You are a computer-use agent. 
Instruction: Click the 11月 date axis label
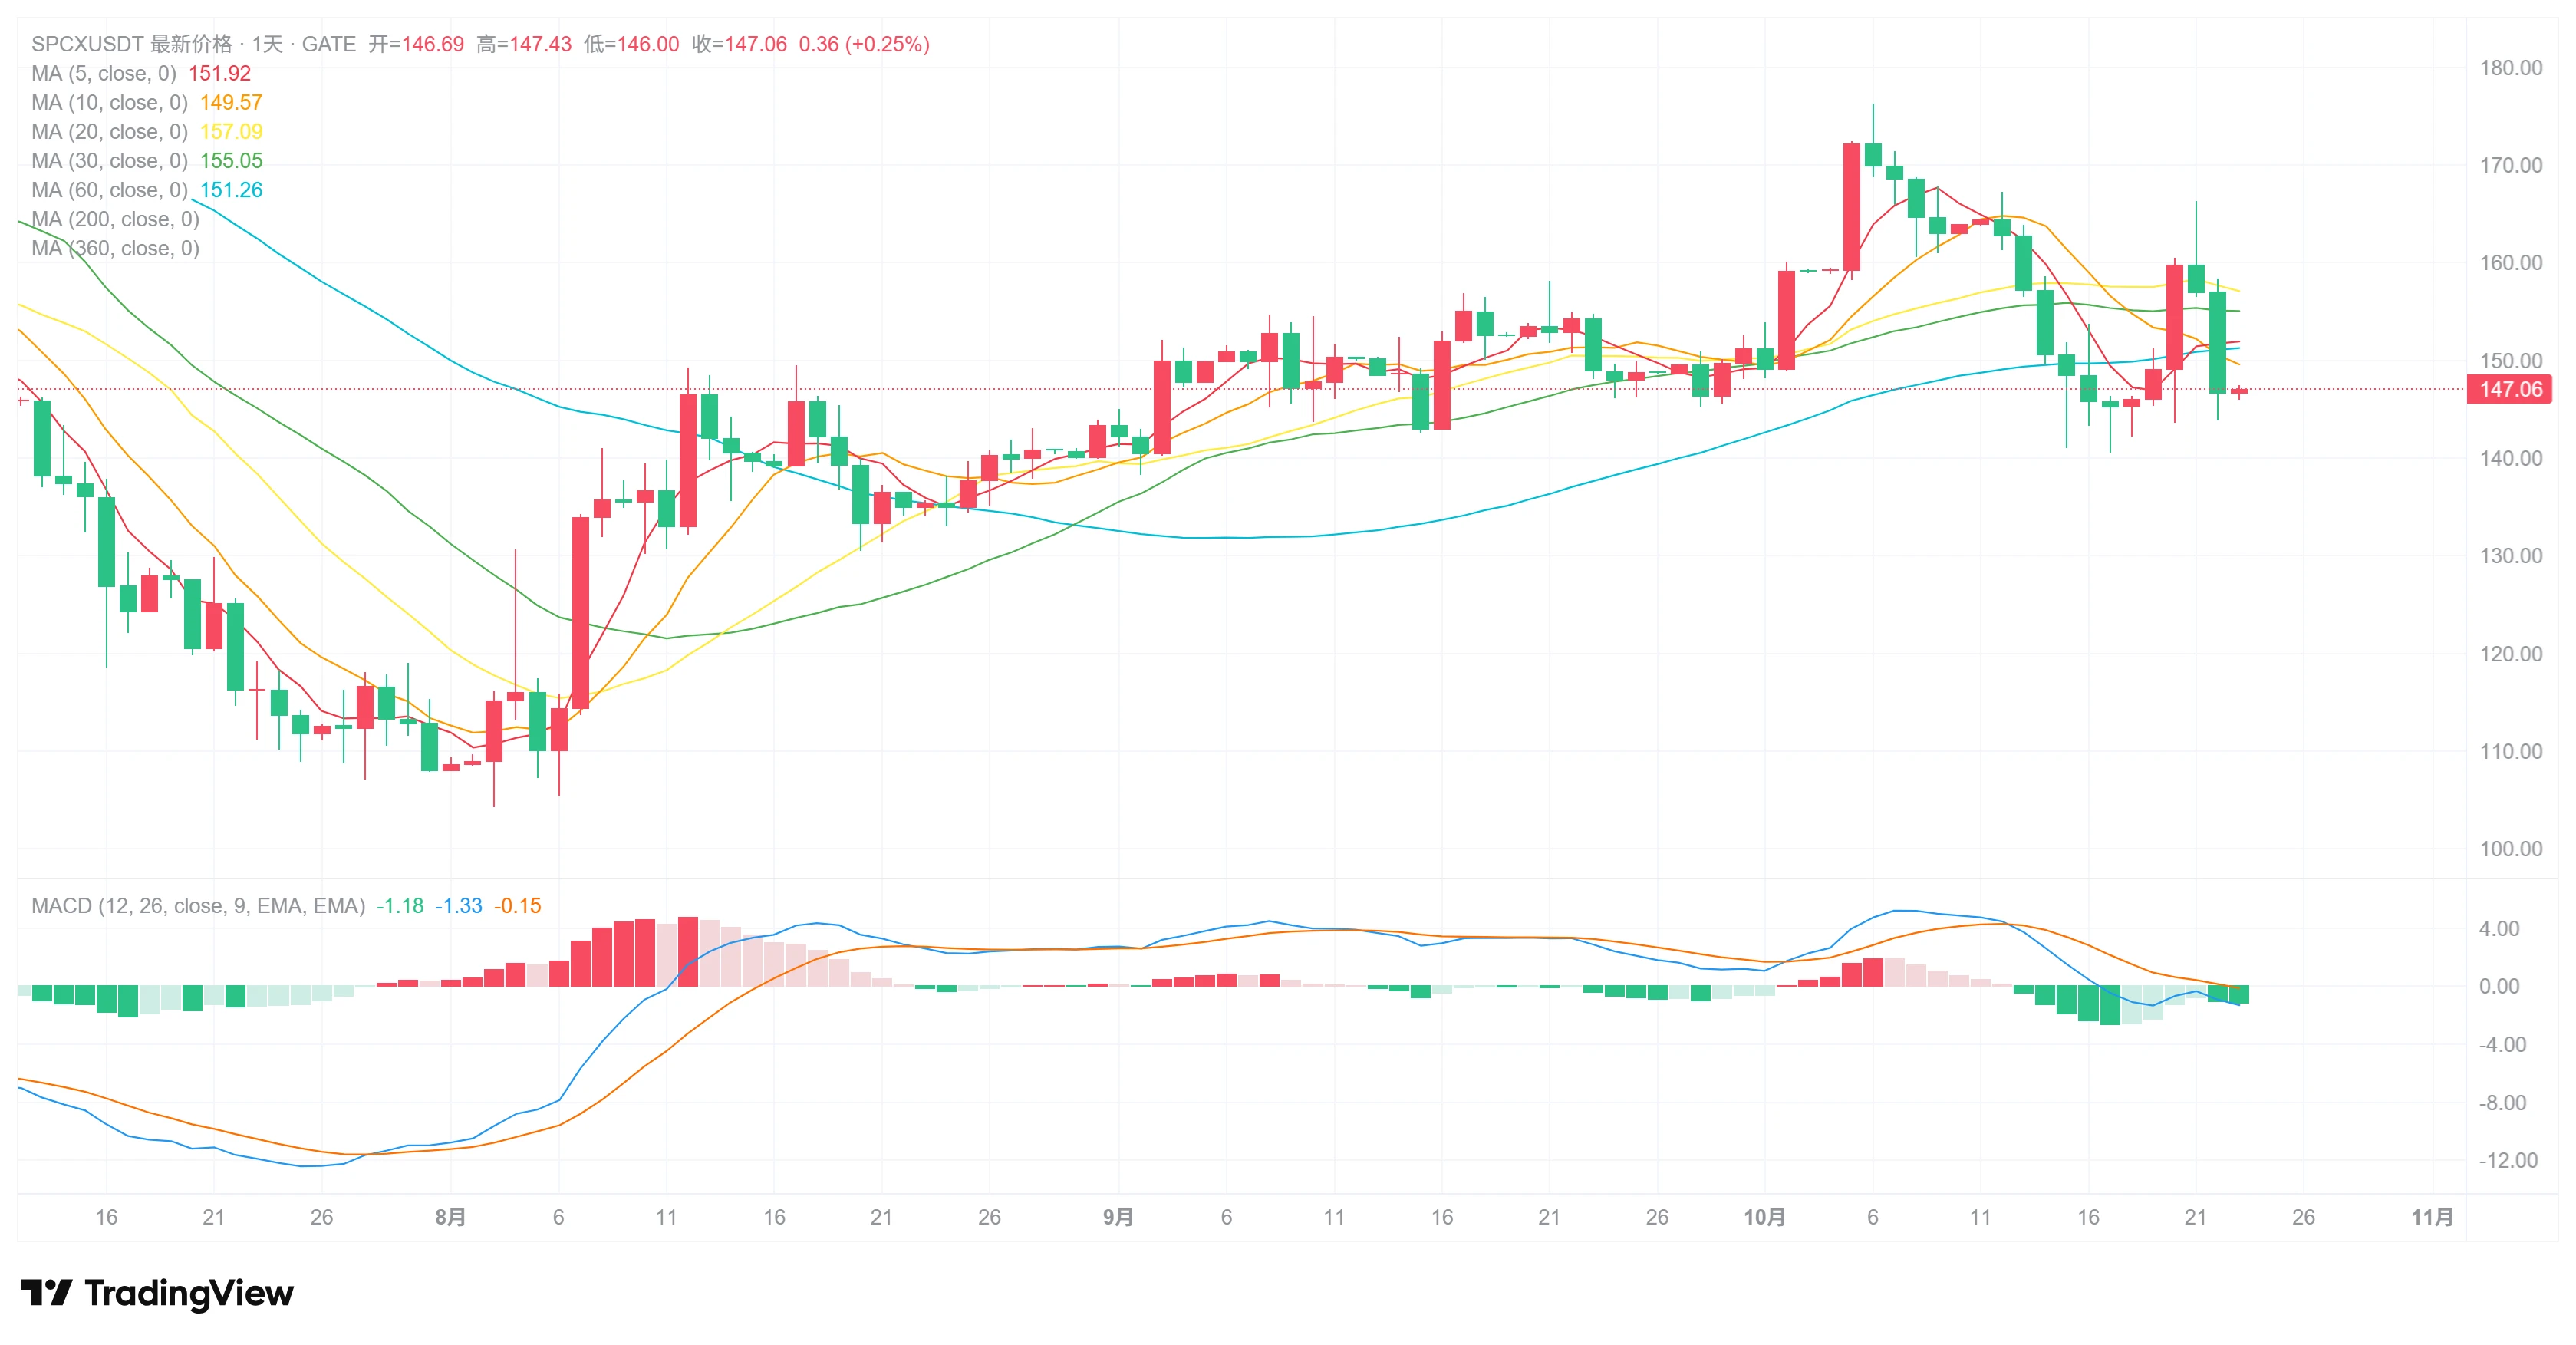(2432, 1217)
